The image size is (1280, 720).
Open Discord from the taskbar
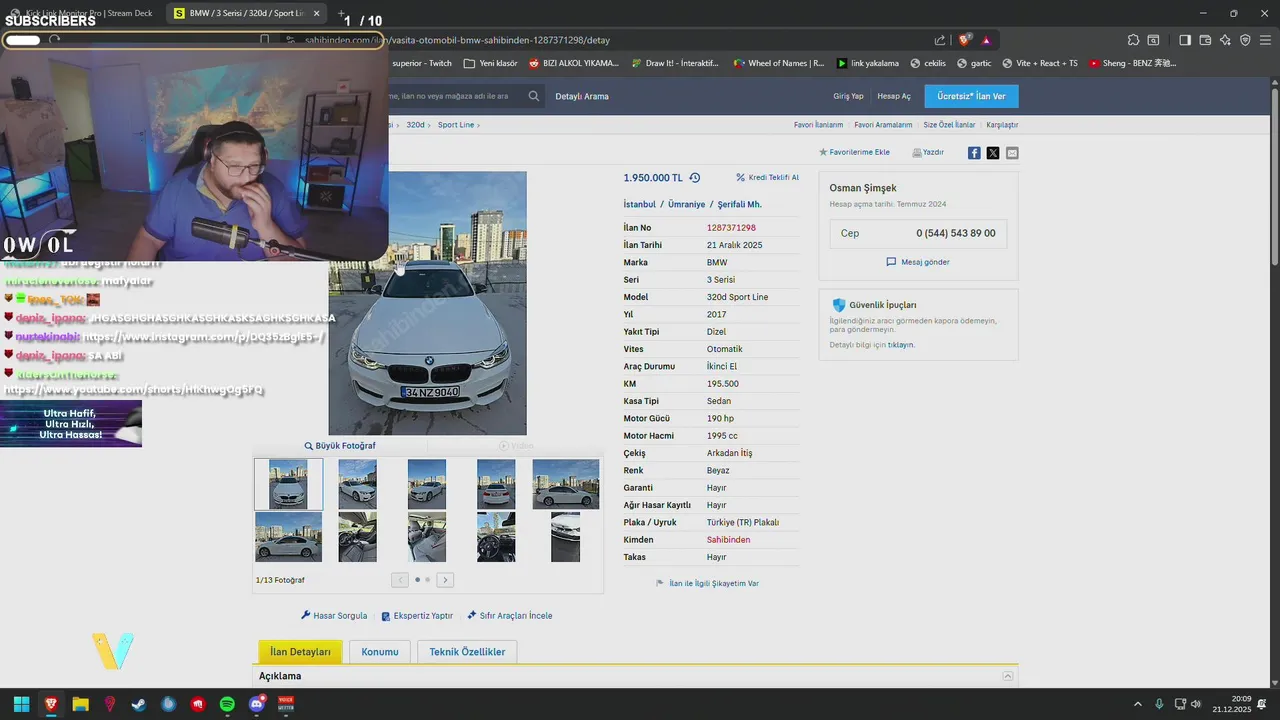(257, 704)
